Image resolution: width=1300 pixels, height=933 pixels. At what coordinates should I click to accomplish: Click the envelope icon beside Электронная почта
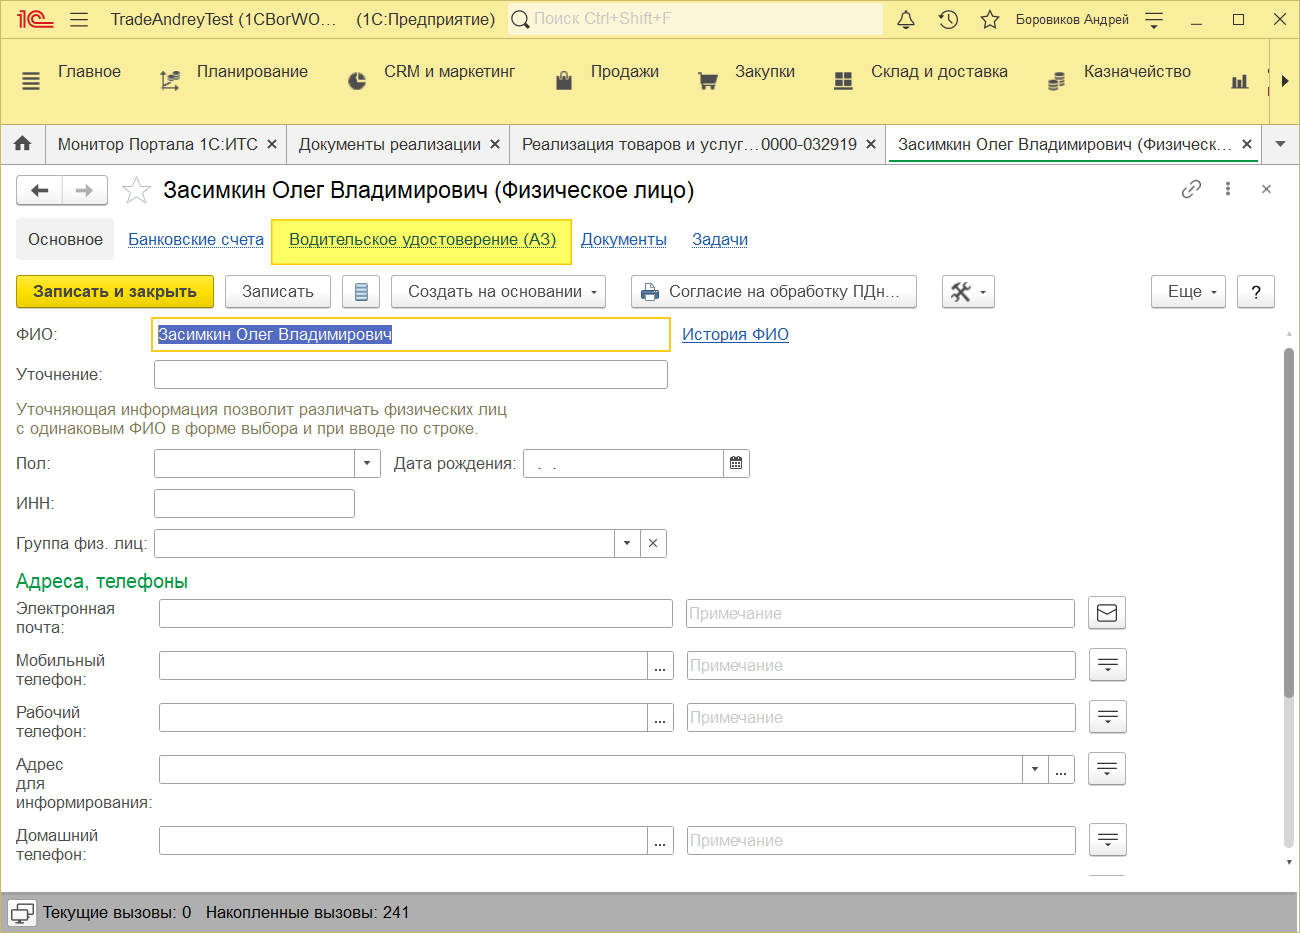(x=1106, y=613)
